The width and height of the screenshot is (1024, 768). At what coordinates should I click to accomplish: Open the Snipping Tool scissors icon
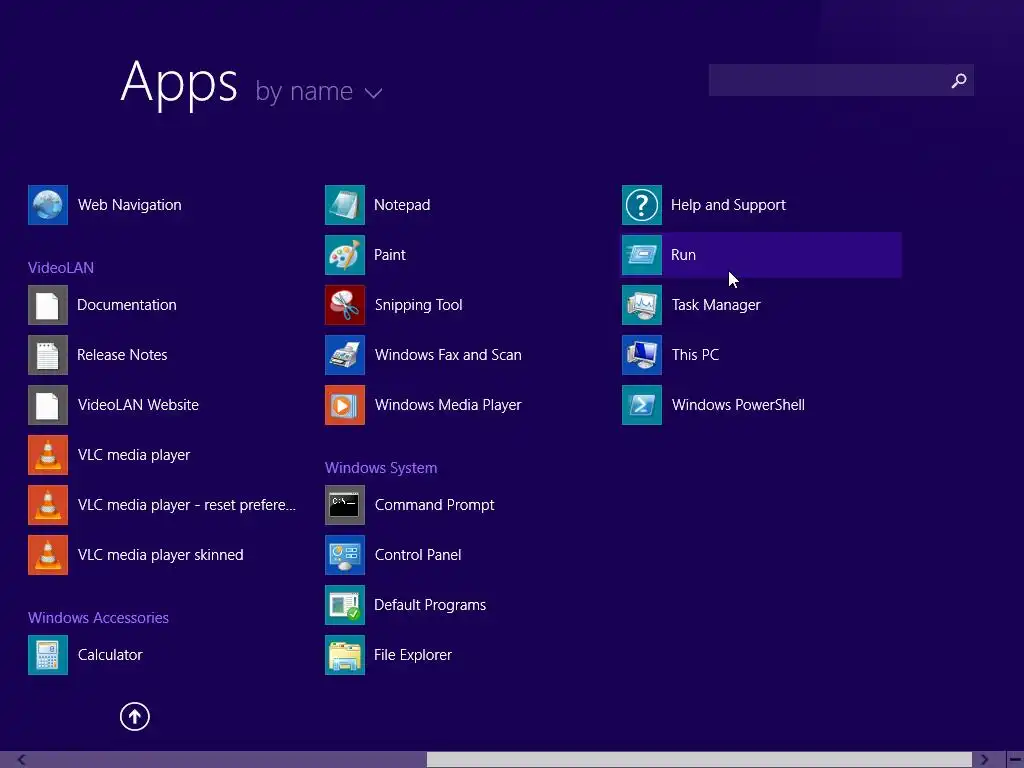click(x=345, y=305)
